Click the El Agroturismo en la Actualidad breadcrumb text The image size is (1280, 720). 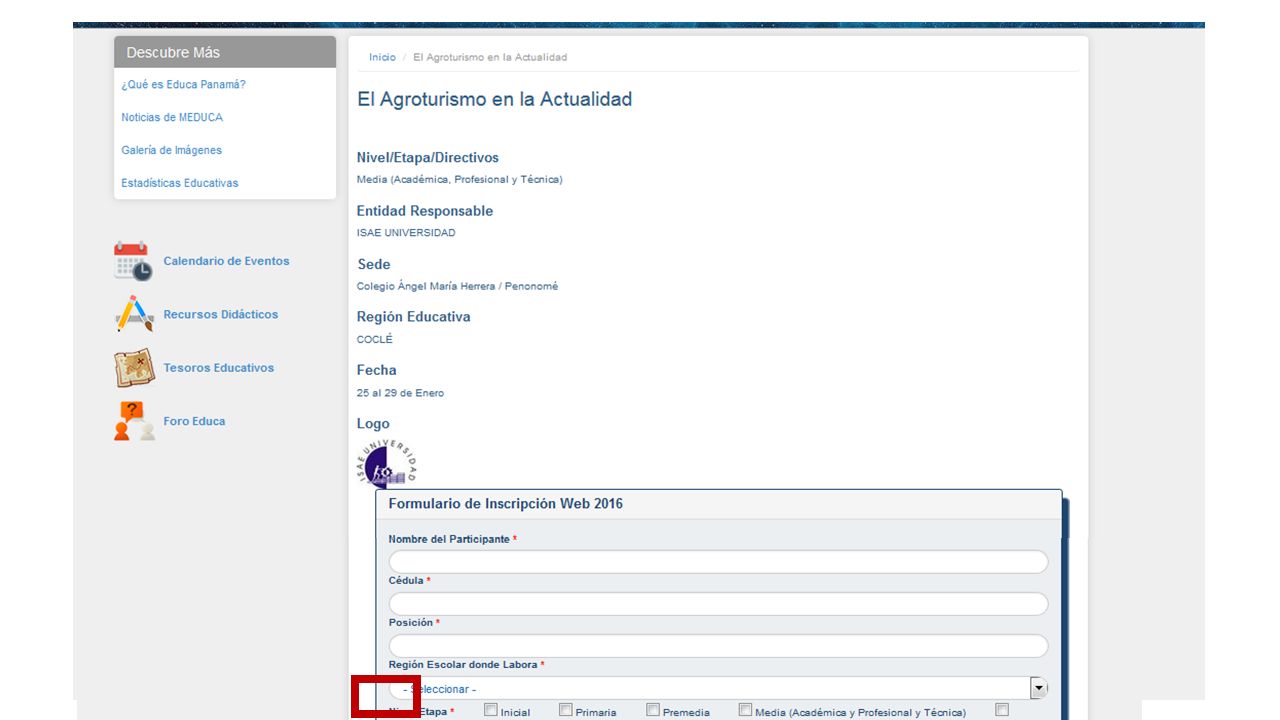click(x=490, y=57)
